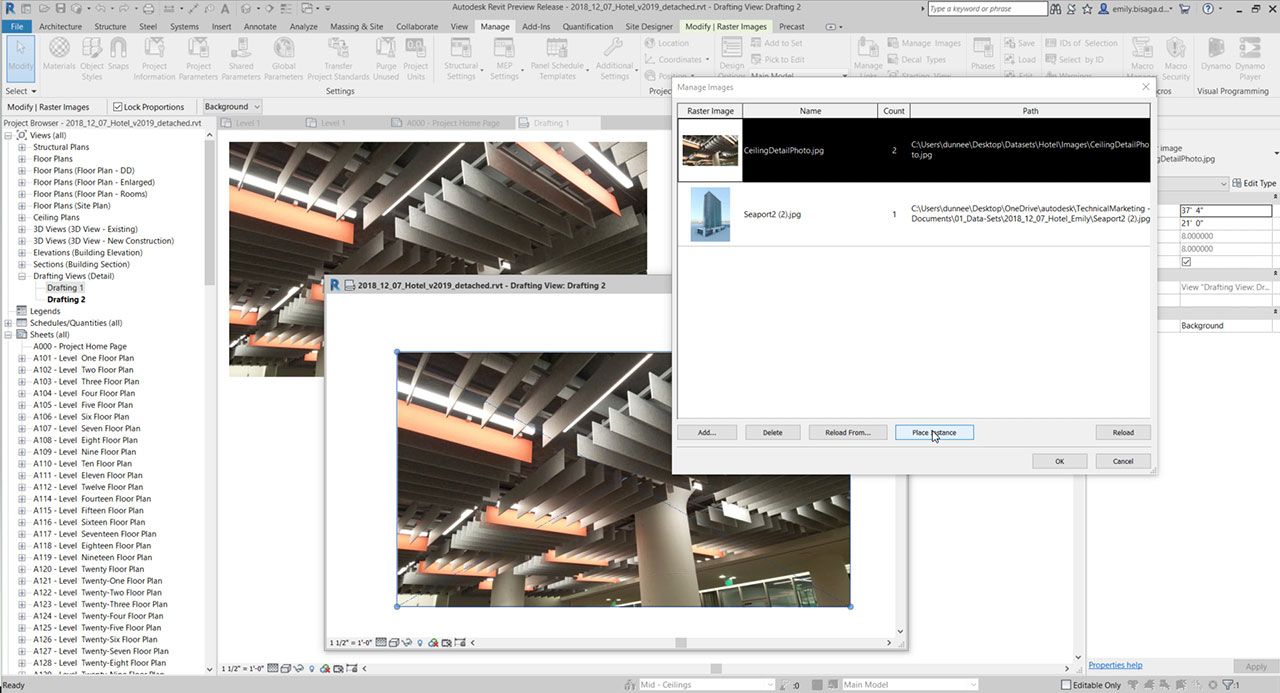Open the Mid - Ceilings workset dropdown
1280x693 pixels.
[707, 685]
